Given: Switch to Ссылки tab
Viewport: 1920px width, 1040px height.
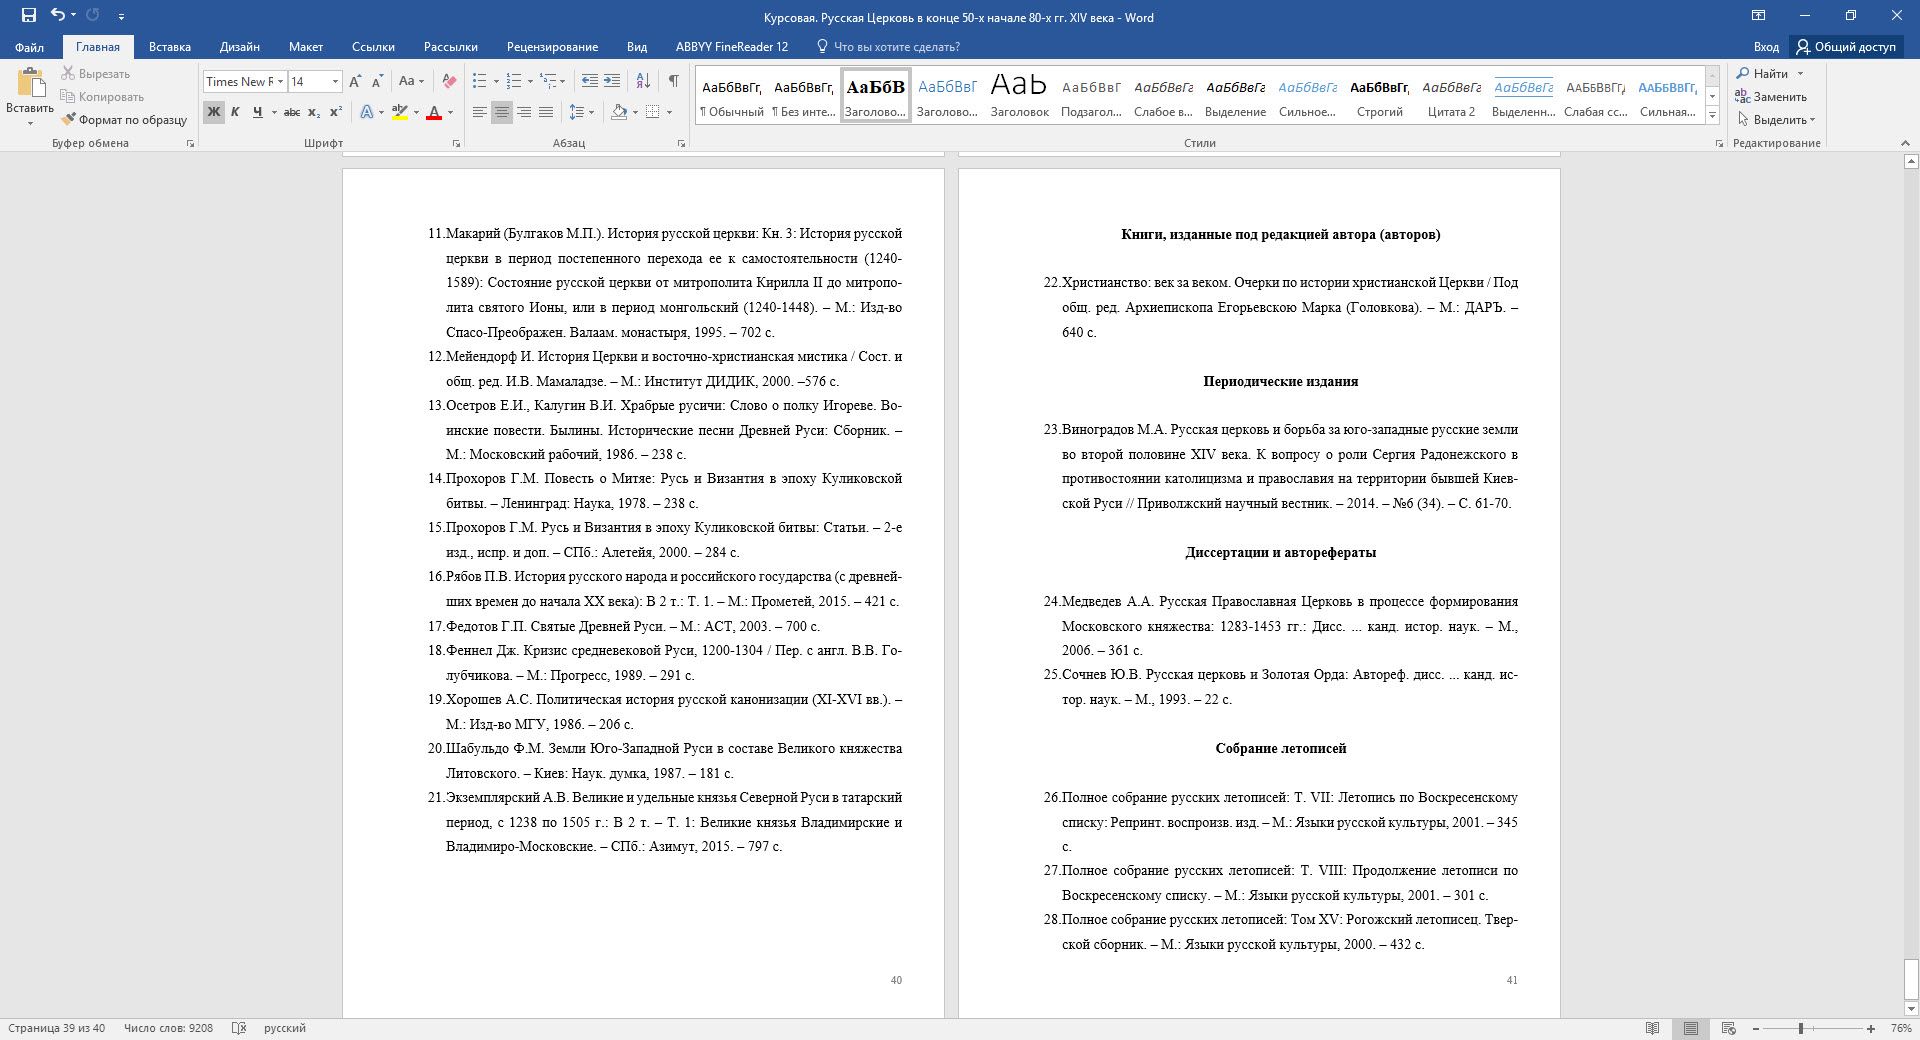Looking at the screenshot, I should (373, 47).
